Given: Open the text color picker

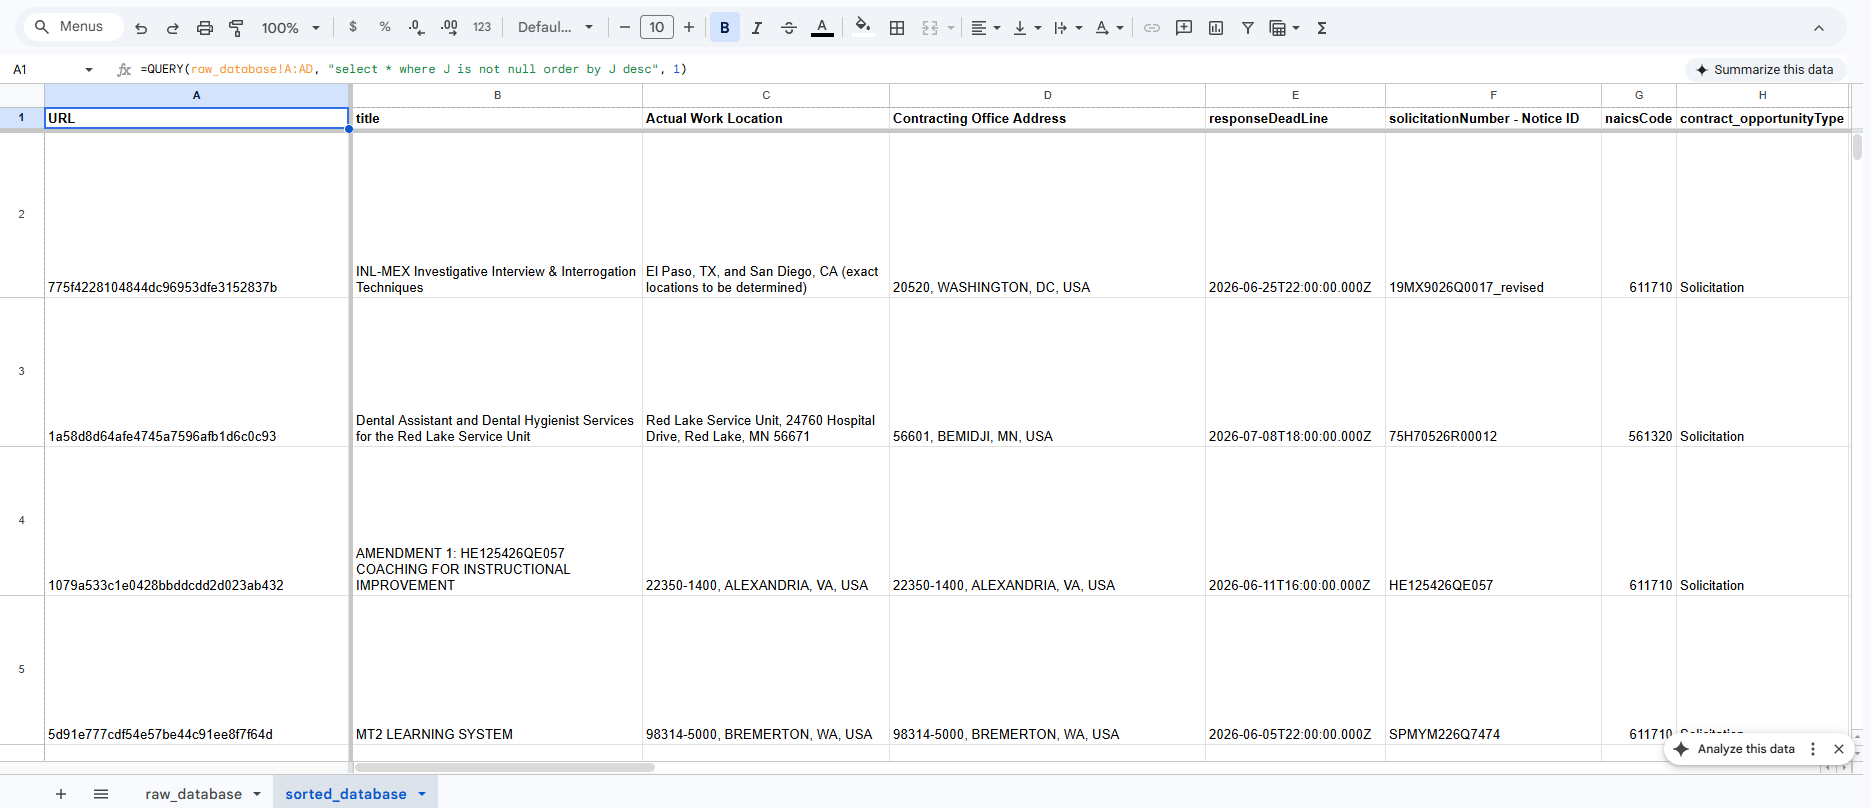Looking at the screenshot, I should pyautogui.click(x=822, y=27).
